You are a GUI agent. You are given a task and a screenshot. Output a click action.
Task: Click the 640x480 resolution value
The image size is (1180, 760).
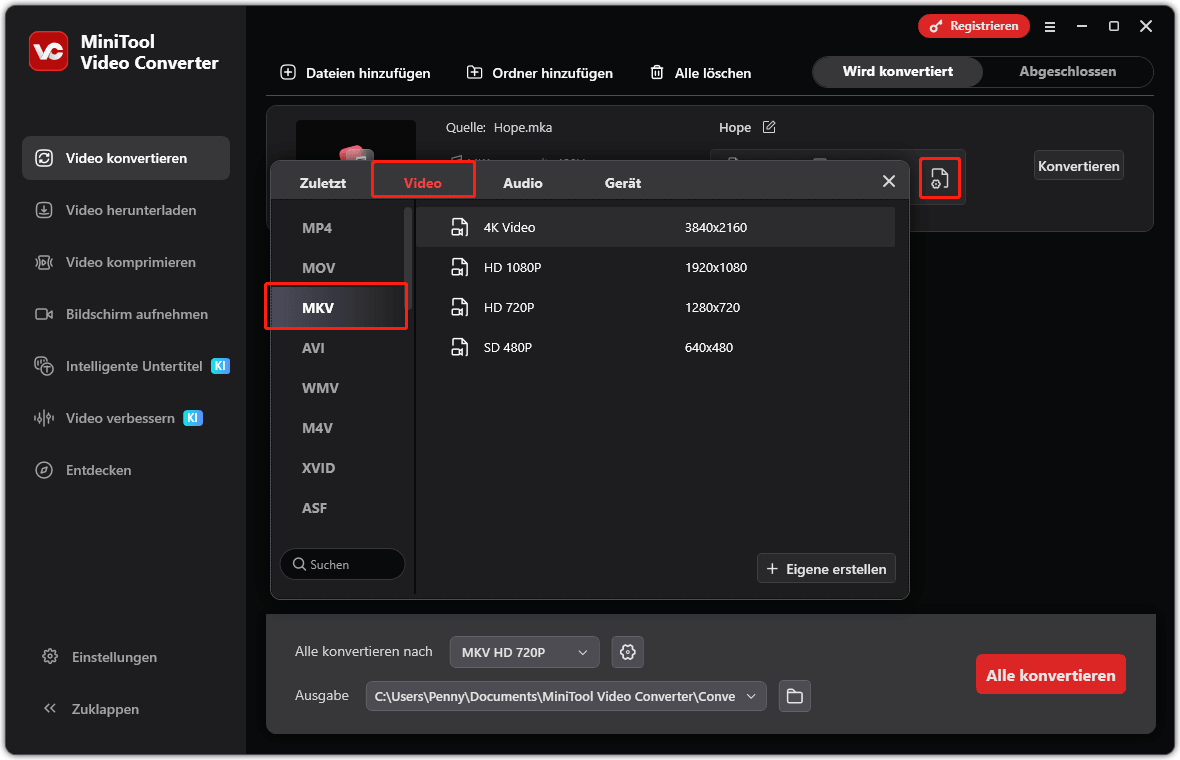coord(709,347)
